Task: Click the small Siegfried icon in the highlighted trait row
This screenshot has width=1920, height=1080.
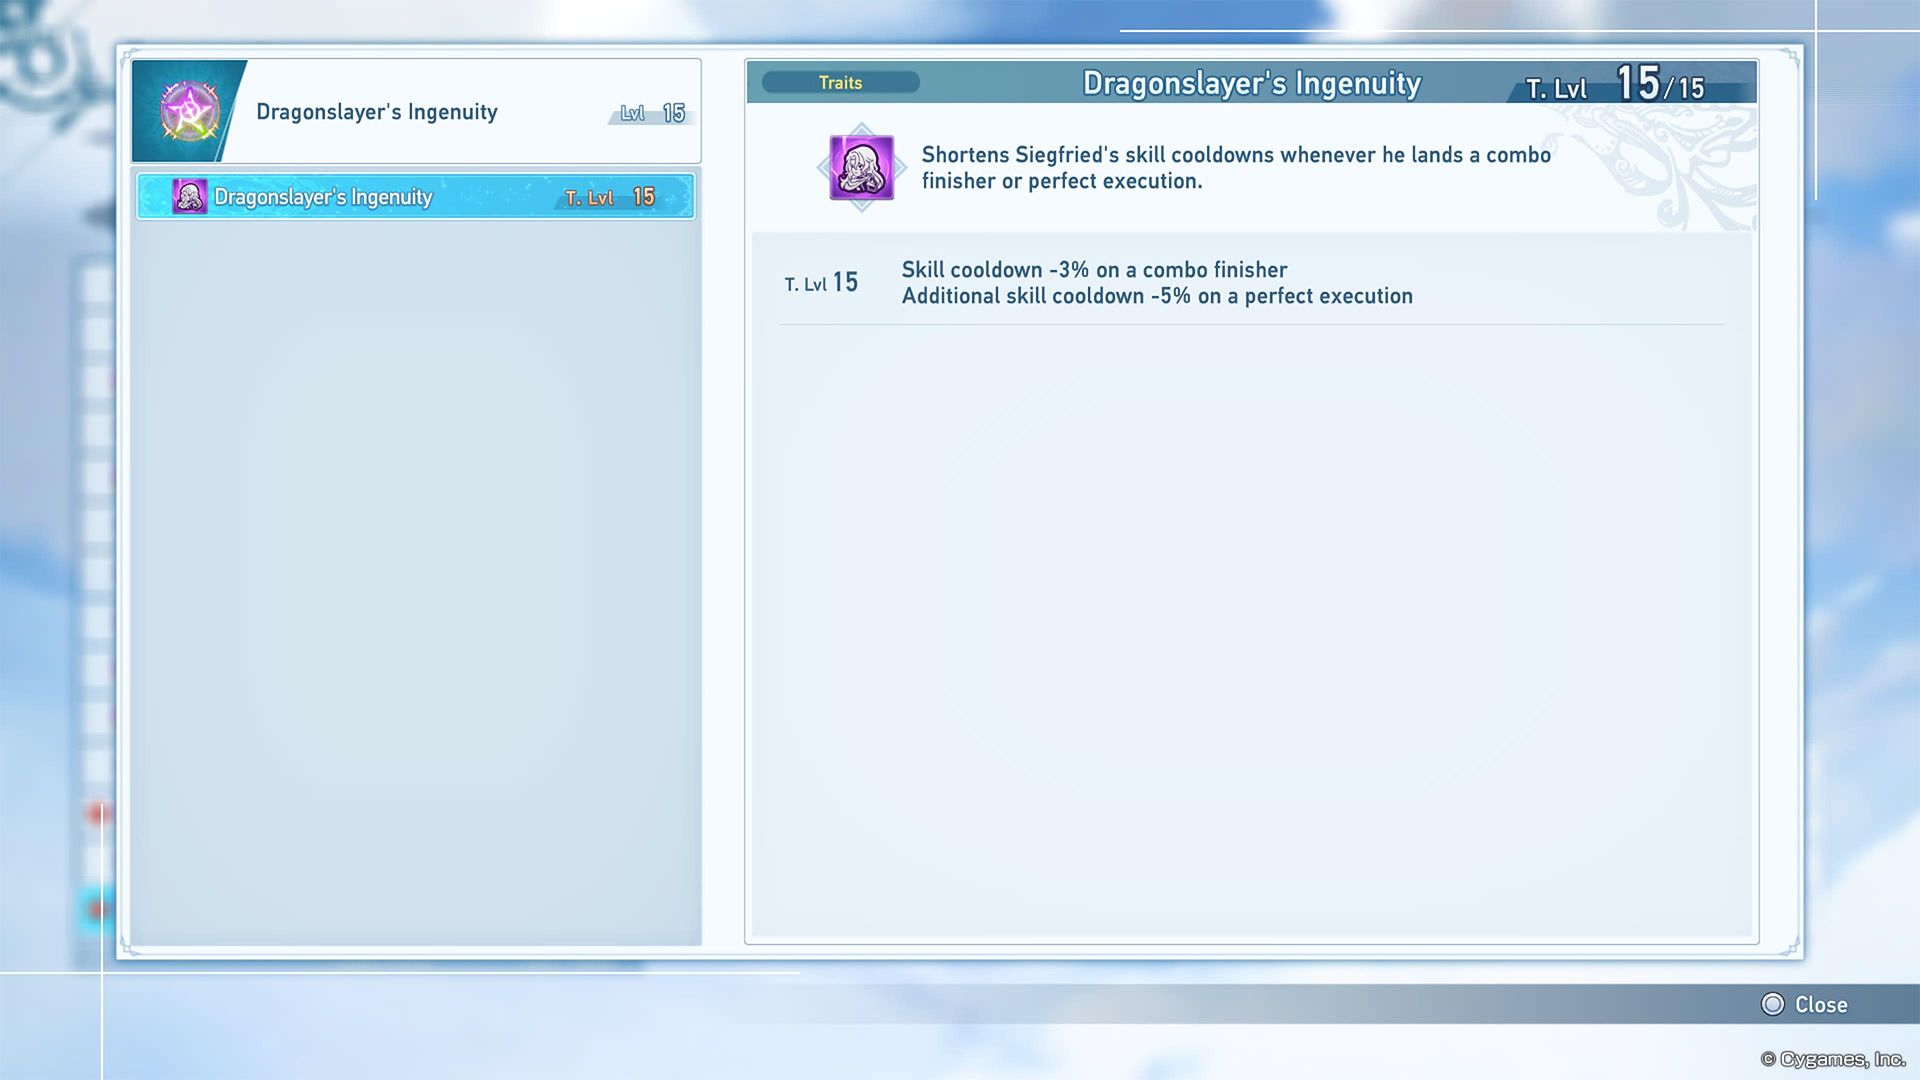Action: click(189, 197)
